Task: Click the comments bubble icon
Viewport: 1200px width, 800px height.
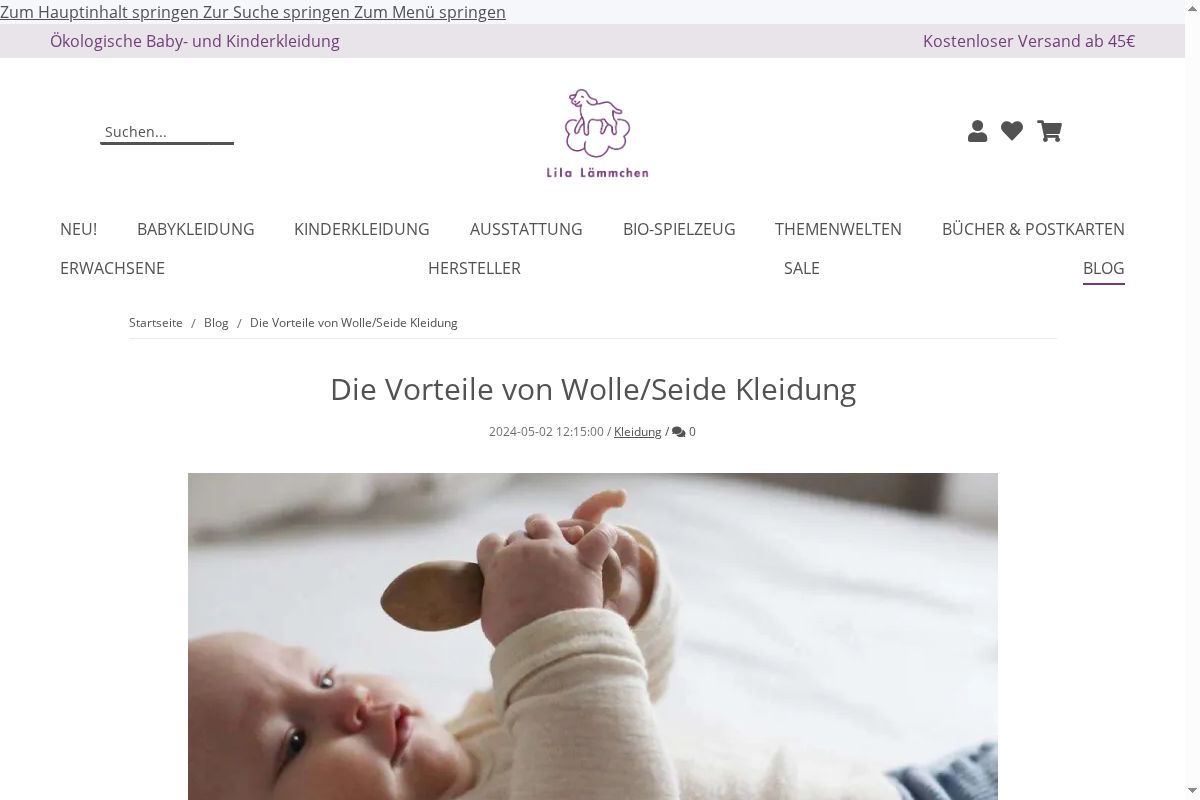Action: (x=679, y=432)
